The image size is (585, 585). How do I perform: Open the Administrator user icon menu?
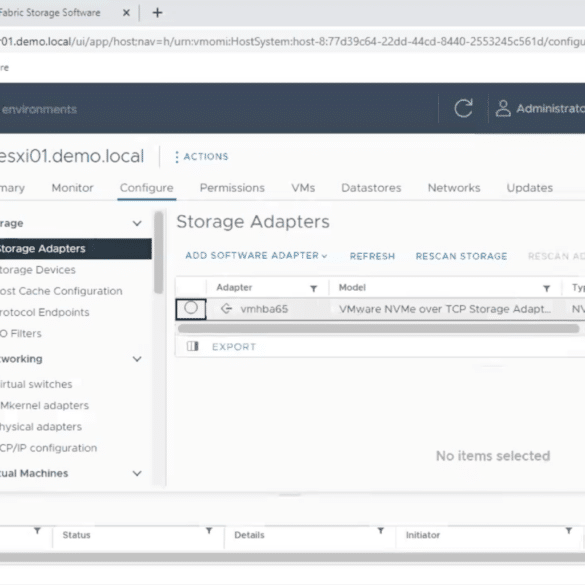[x=503, y=109]
